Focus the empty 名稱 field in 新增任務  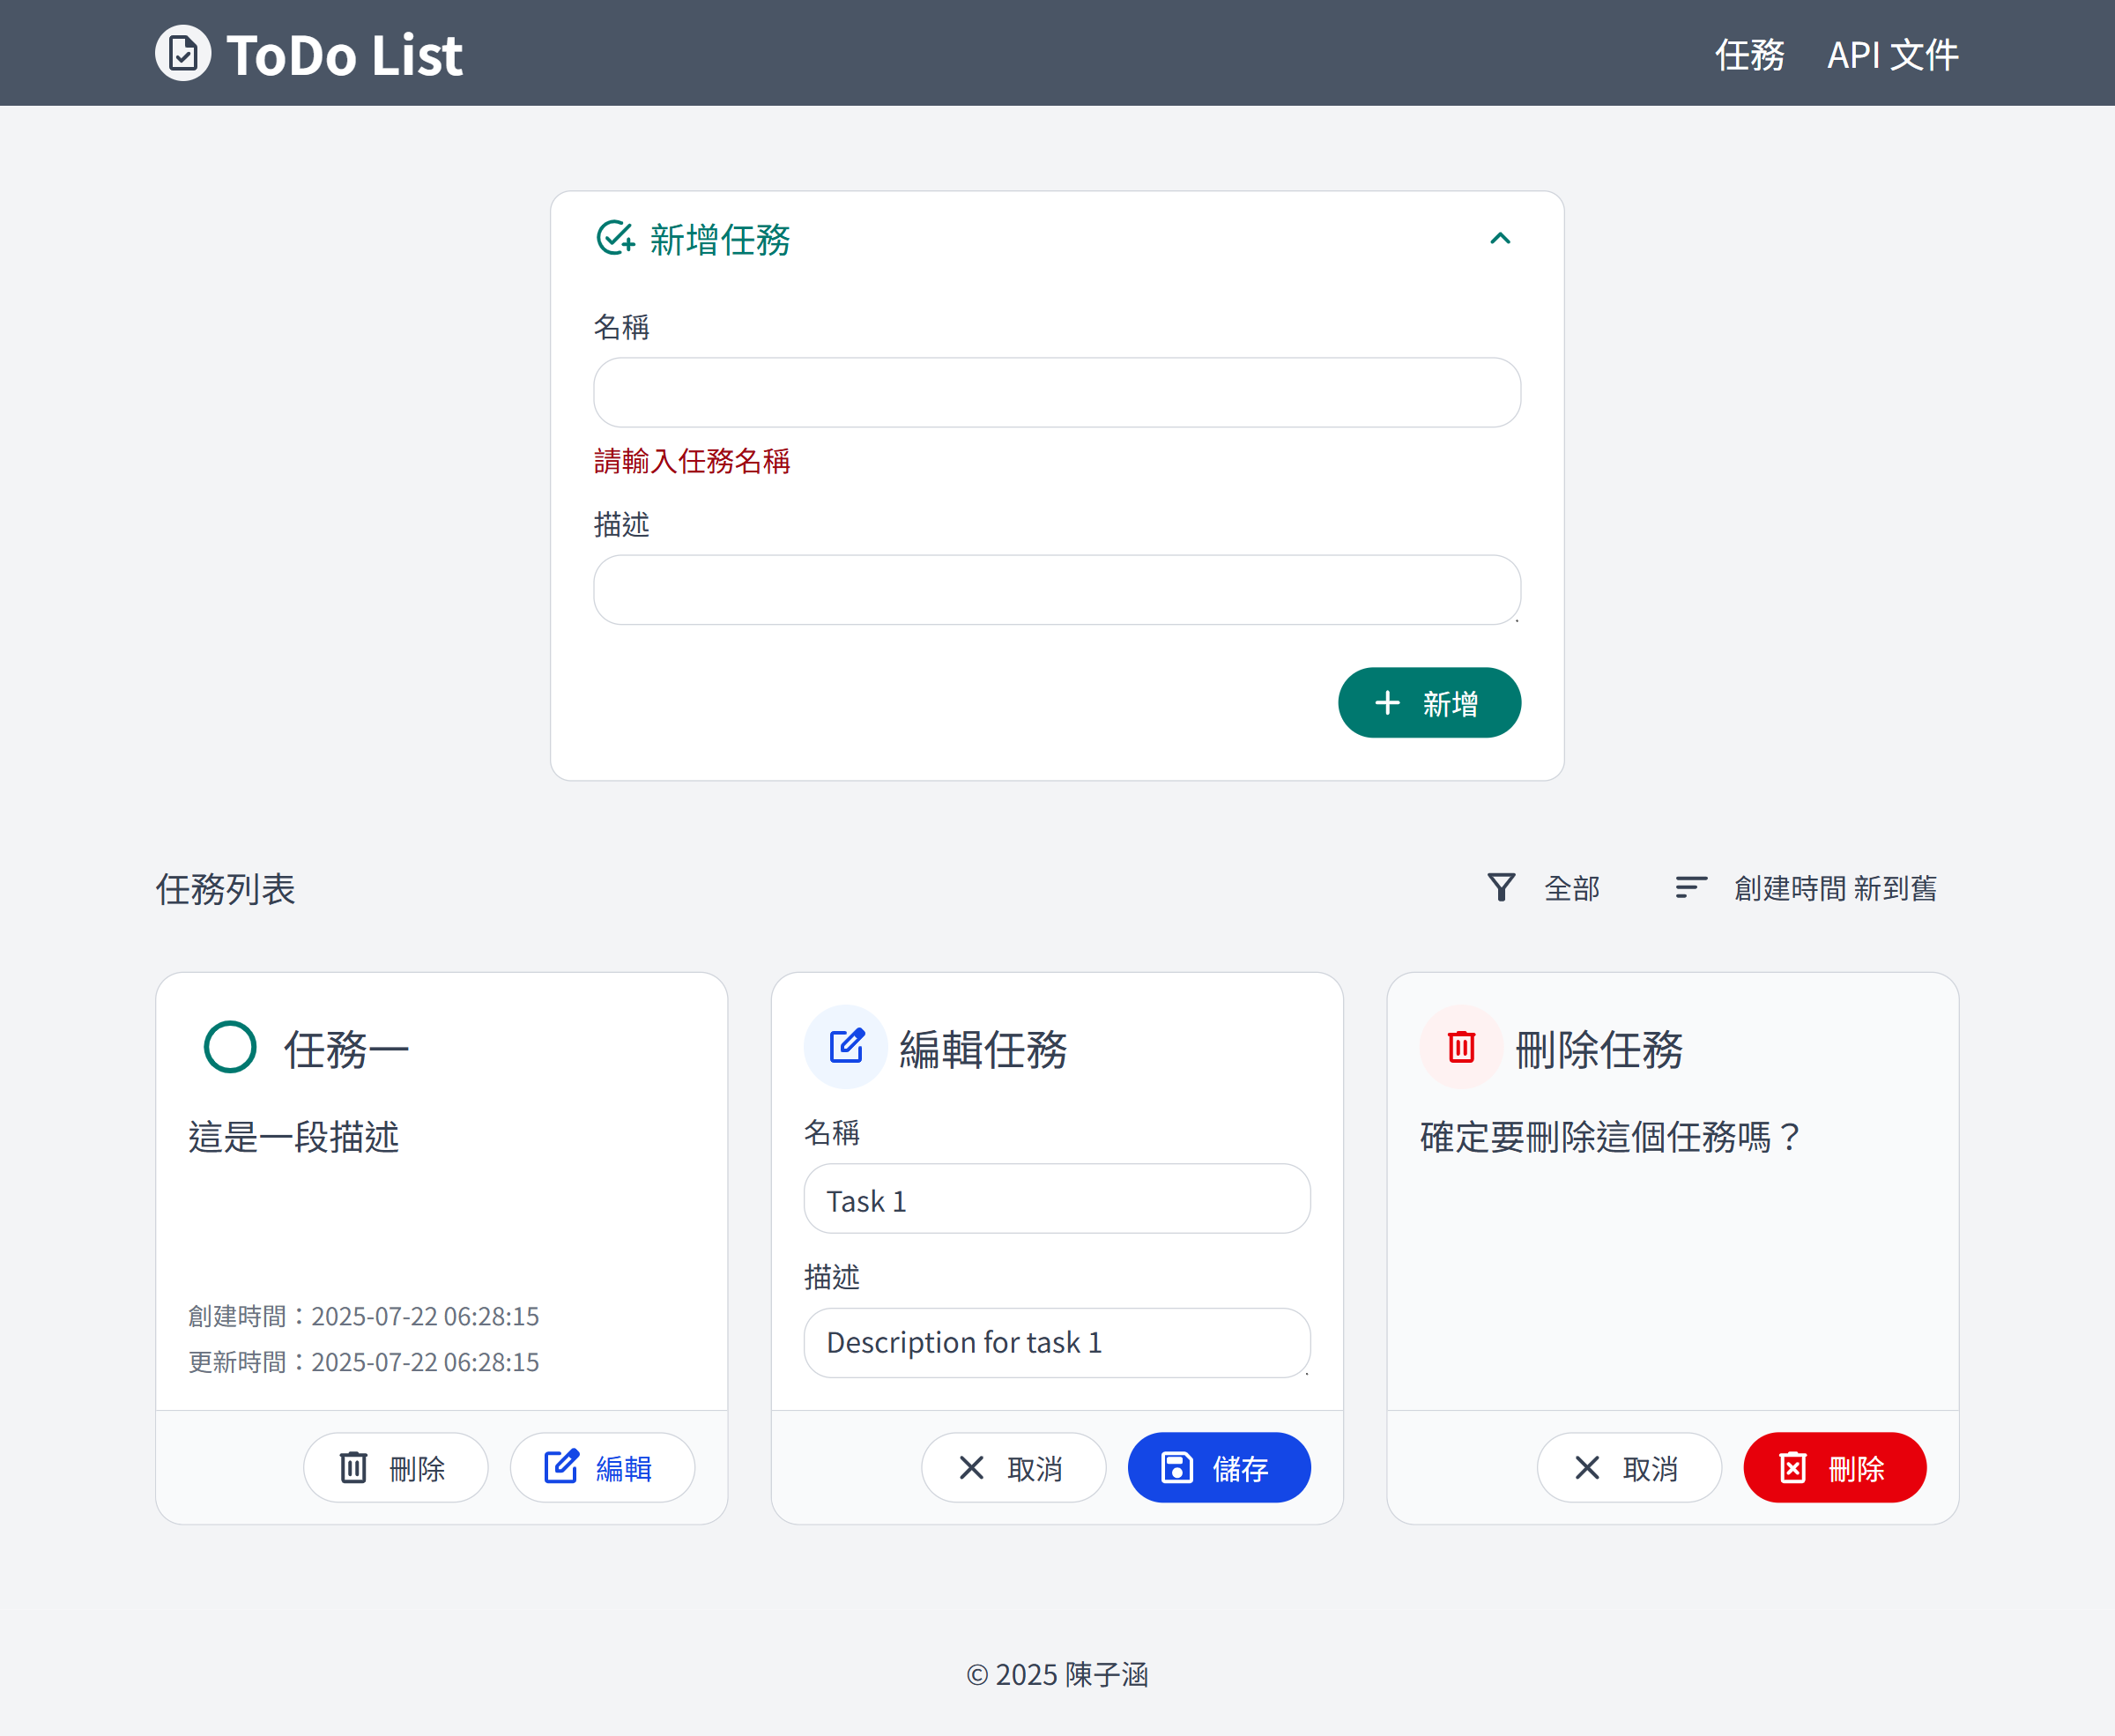pos(1057,392)
